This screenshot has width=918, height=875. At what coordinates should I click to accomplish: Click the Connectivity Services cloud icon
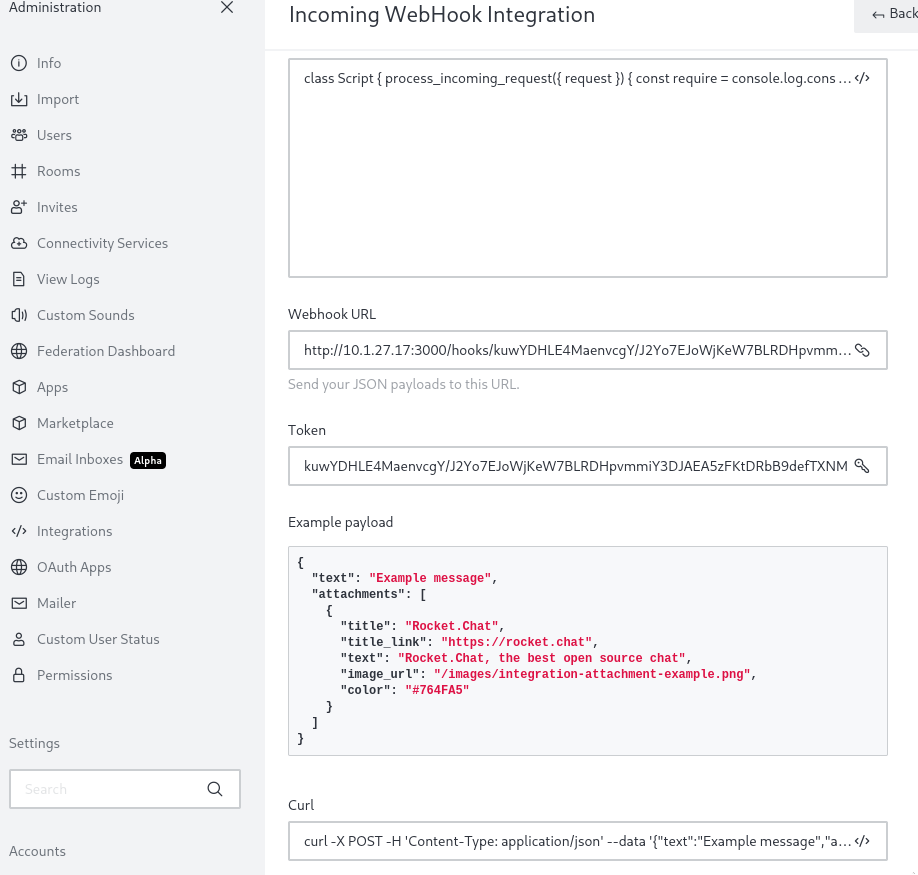click(x=19, y=243)
